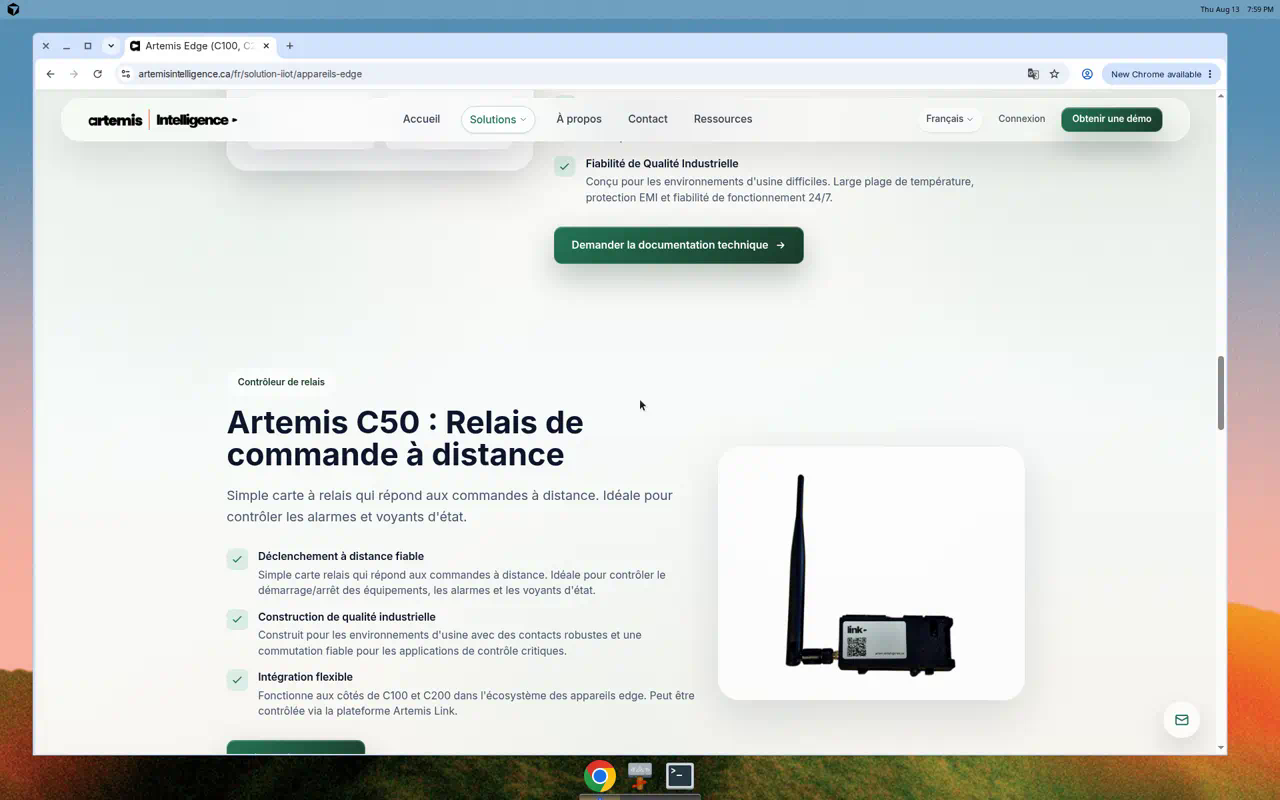
Task: Open a new tab with the plus icon
Action: coord(290,46)
